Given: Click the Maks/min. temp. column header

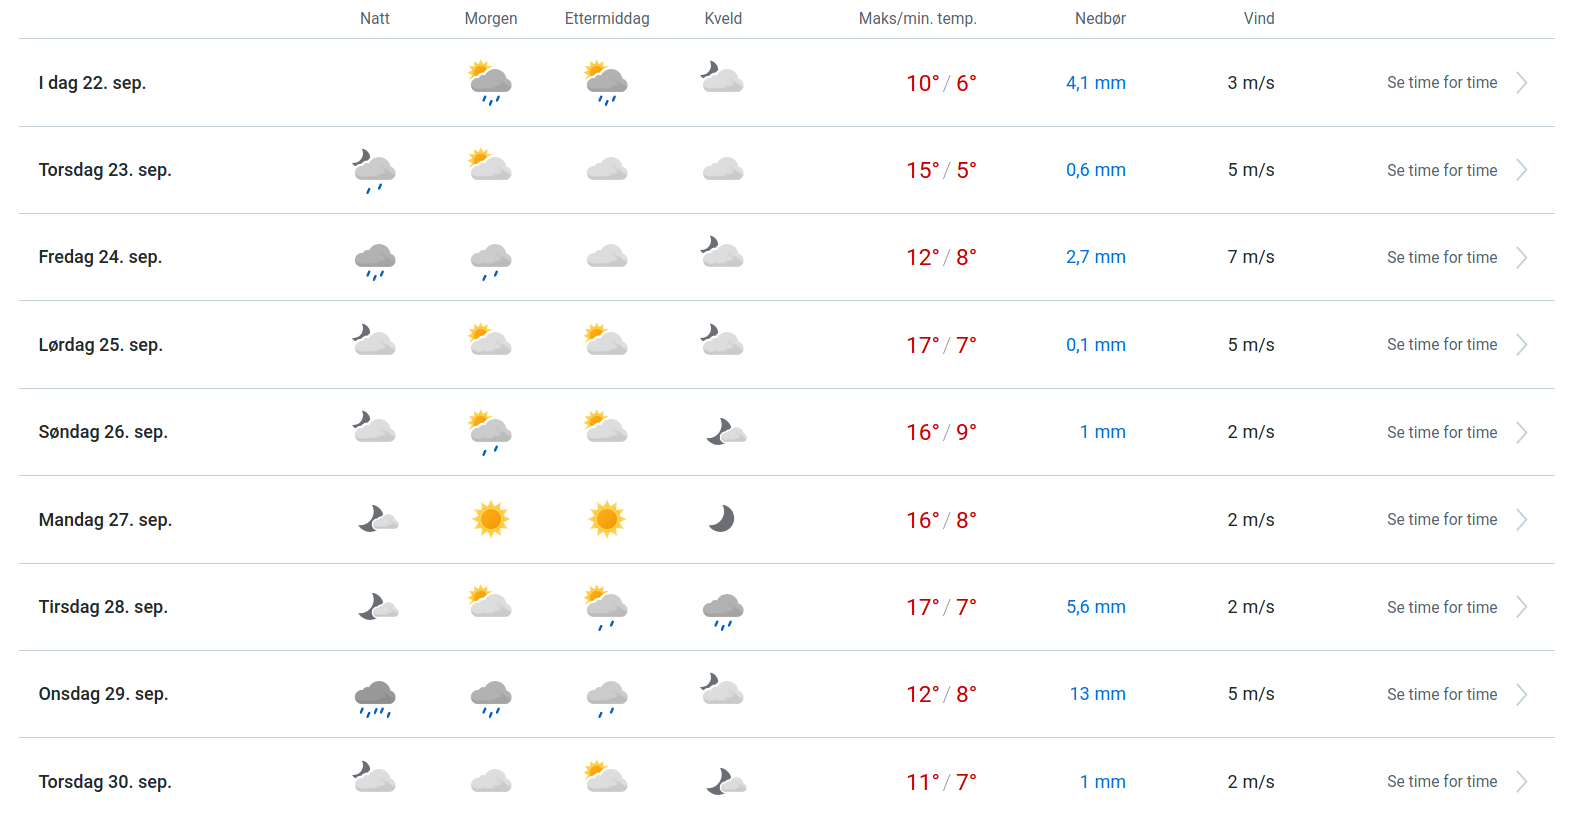Looking at the screenshot, I should tap(917, 18).
